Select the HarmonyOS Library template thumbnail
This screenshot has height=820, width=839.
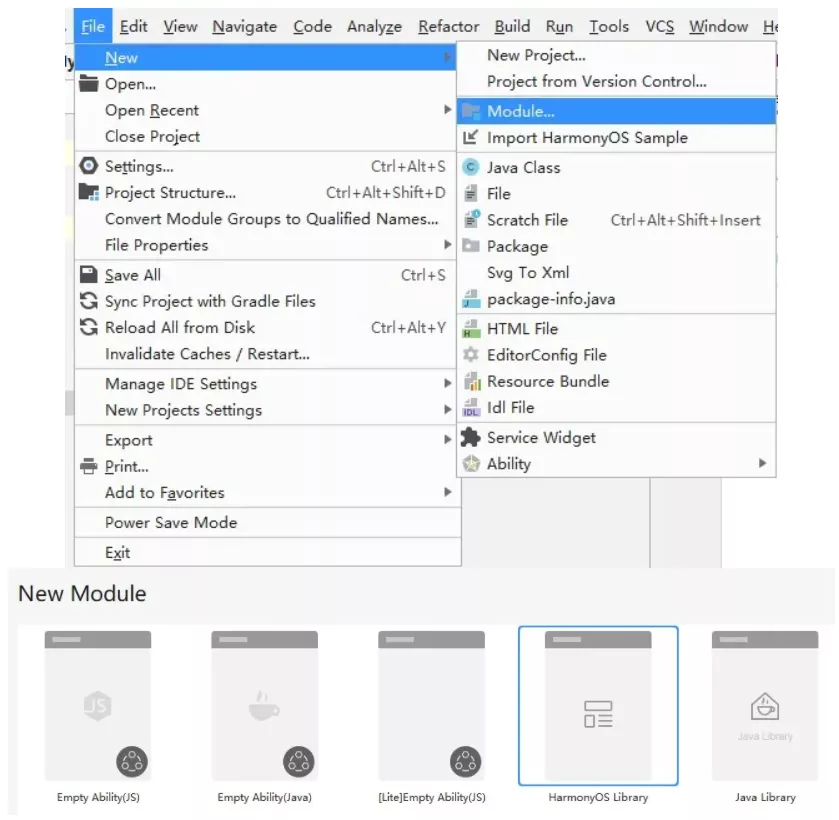[598, 705]
